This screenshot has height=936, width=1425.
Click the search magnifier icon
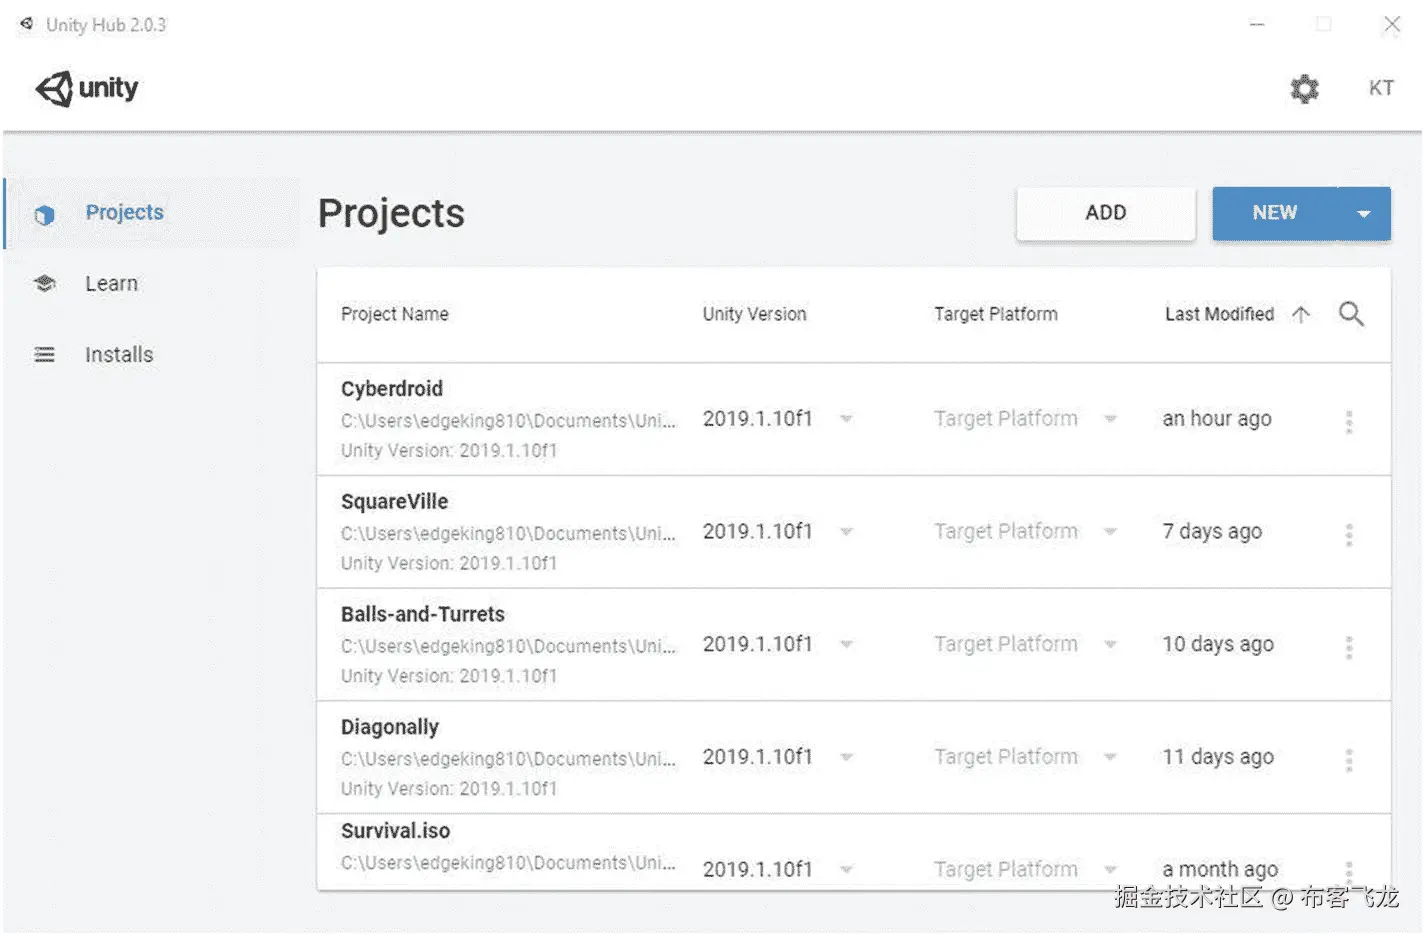click(x=1351, y=314)
